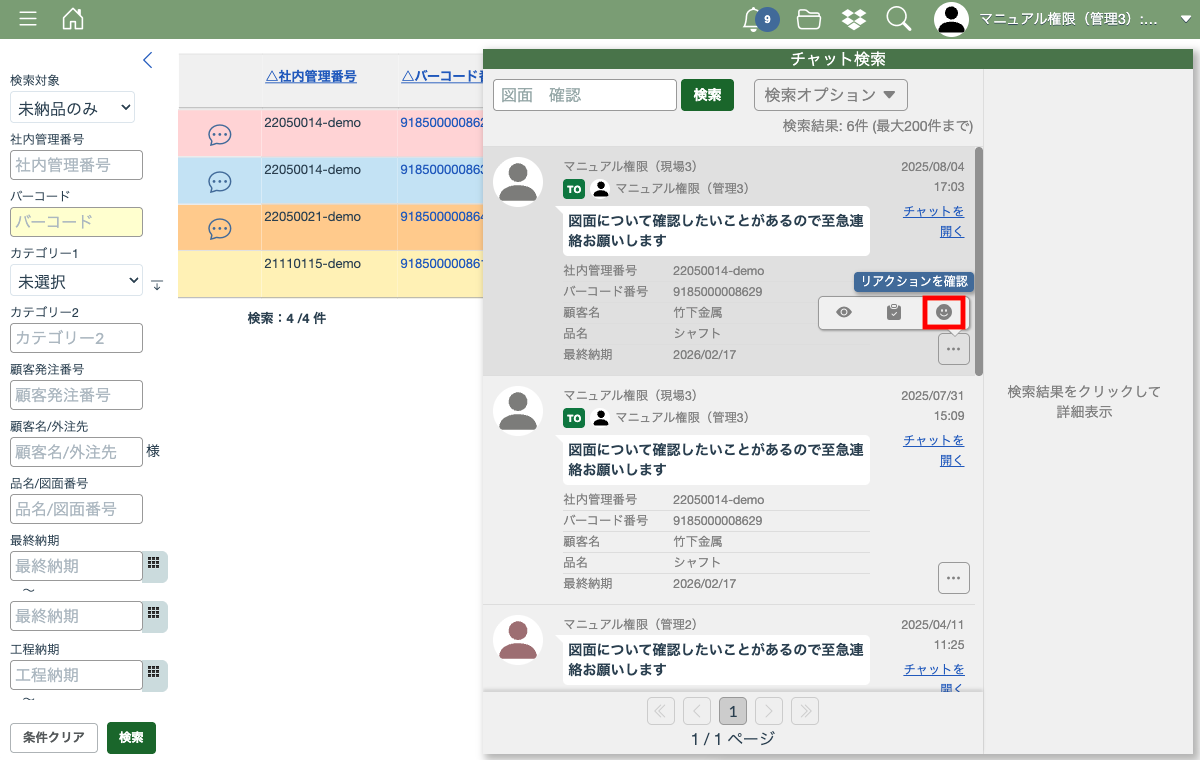Click the Dropbox icon in header
Image resolution: width=1200 pixels, height=760 pixels.
tap(853, 19)
